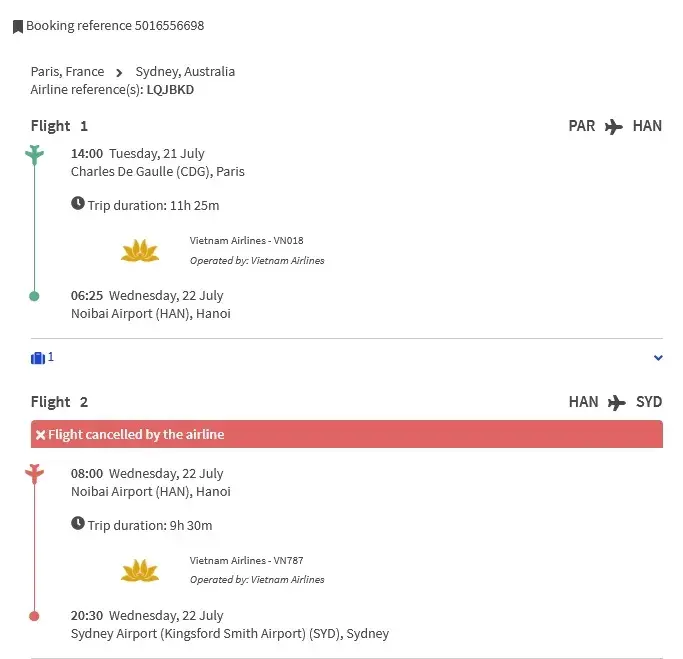The image size is (683, 659).
Task: Click the Vietnam Airlines logo for VN018
Action: 140,250
